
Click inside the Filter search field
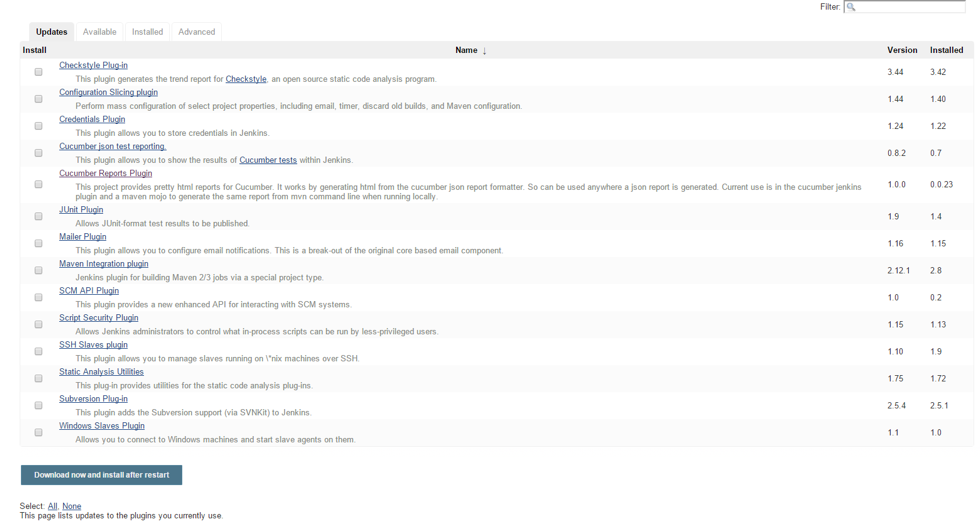[910, 7]
